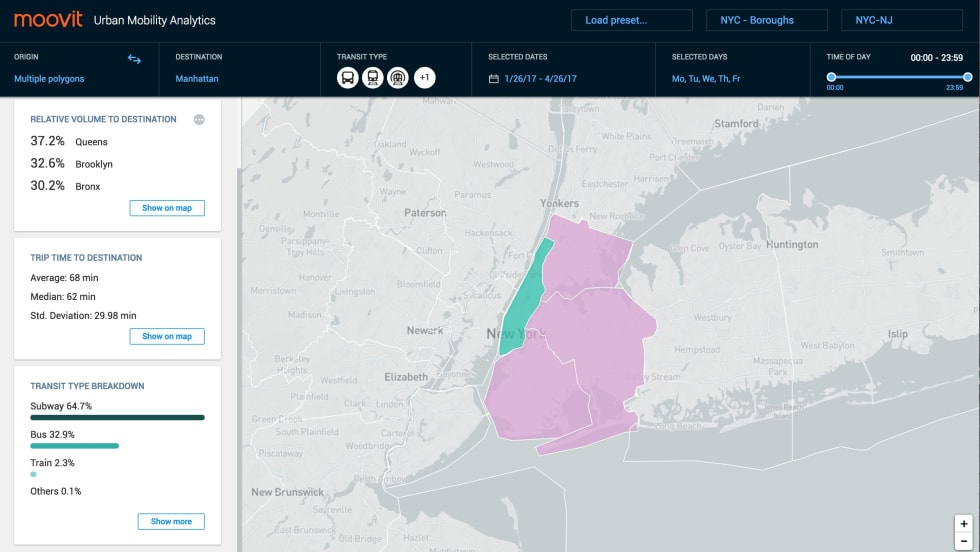Click the +1 additional transit types badge
Viewport: 980px width, 552px height.
(424, 78)
